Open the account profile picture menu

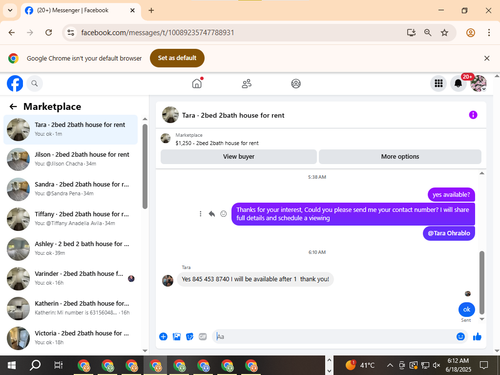(x=478, y=83)
